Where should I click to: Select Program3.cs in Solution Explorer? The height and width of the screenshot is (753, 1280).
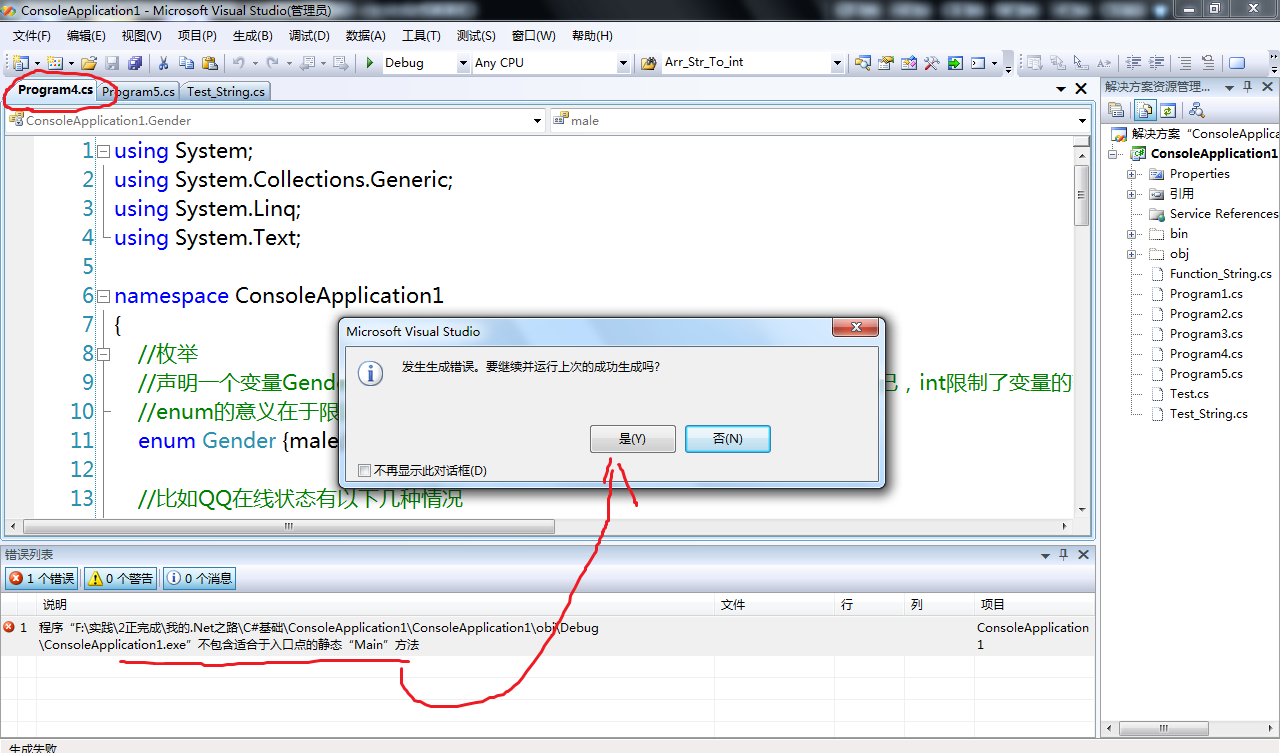click(1206, 334)
